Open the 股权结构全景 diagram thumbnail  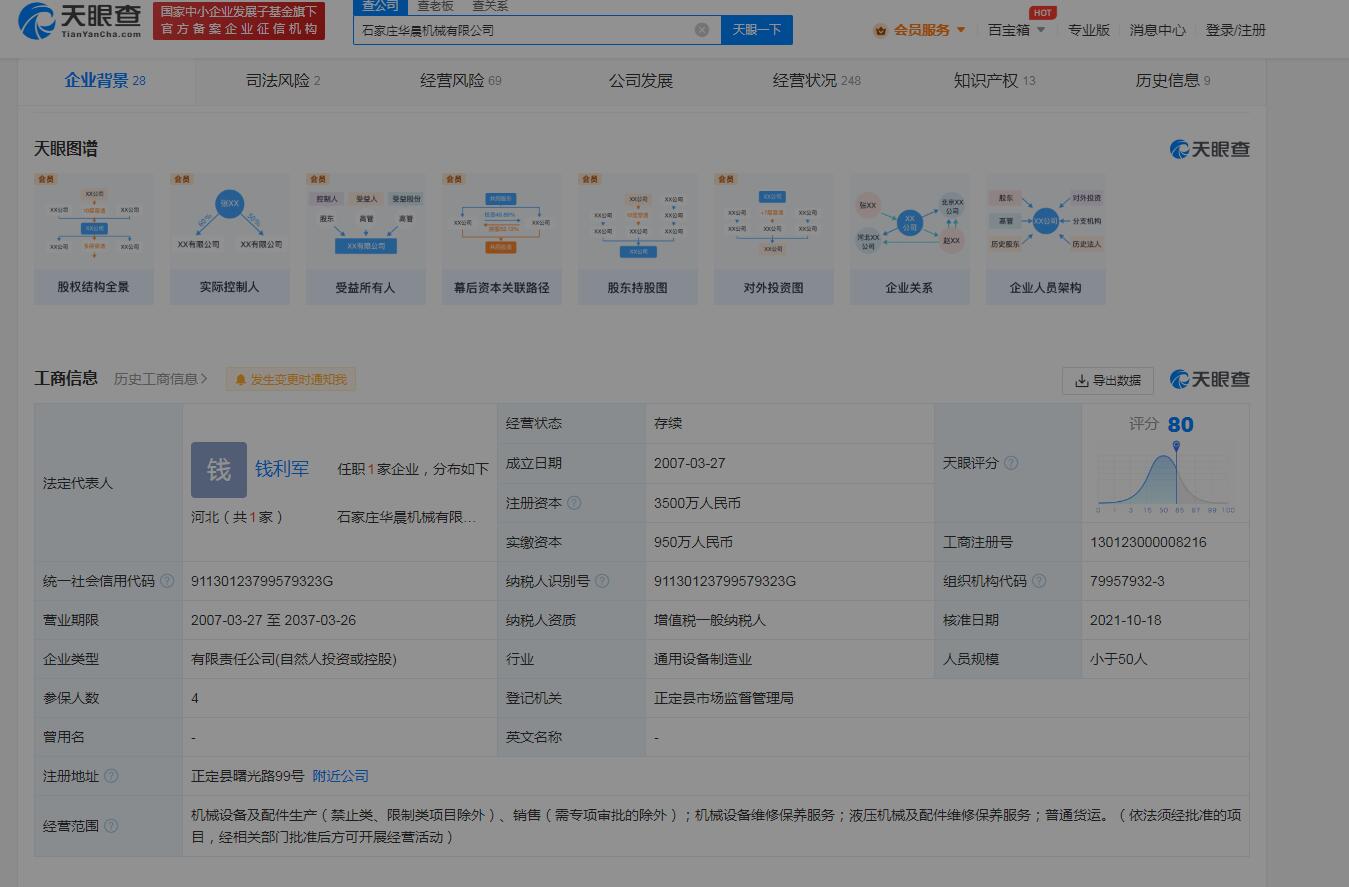(93, 238)
